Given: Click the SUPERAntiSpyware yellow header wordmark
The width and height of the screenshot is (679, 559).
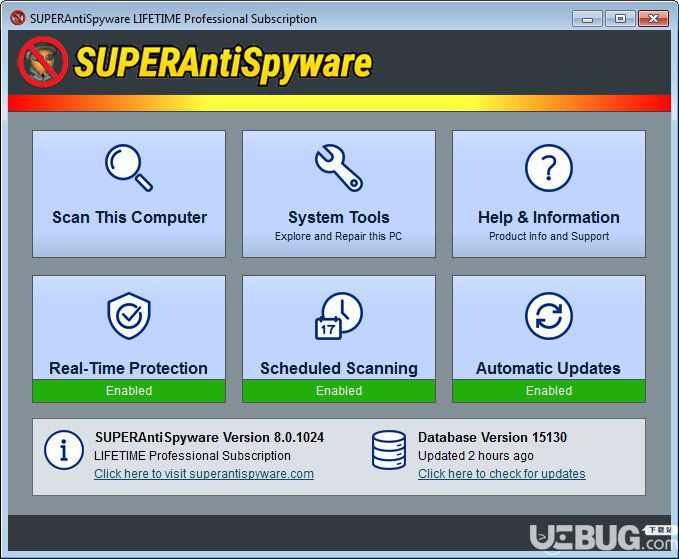Looking at the screenshot, I should click(223, 63).
